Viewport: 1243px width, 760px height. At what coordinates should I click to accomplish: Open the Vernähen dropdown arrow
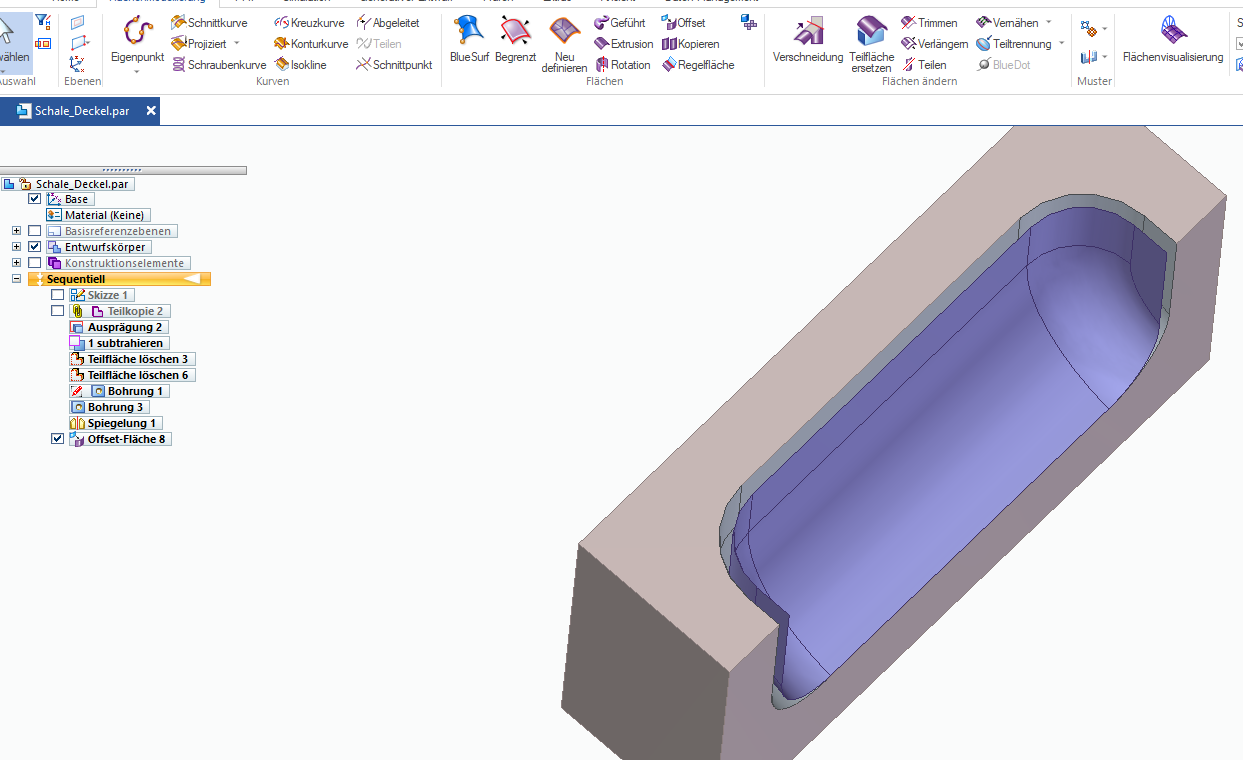point(1049,23)
